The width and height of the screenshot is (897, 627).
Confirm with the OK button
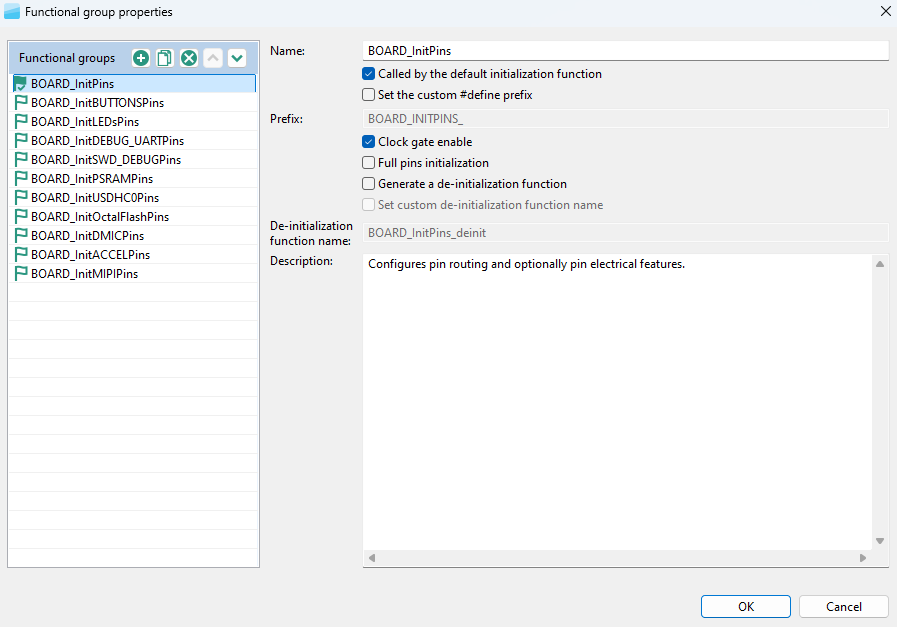pyautogui.click(x=745, y=606)
